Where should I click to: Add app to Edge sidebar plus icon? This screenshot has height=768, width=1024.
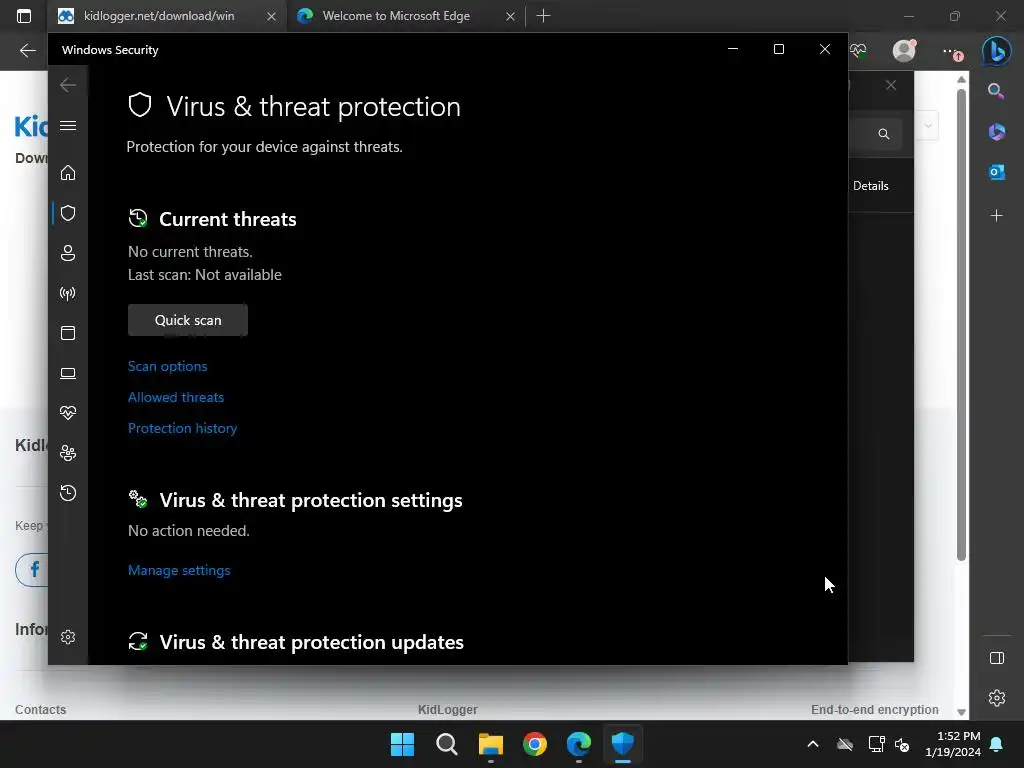click(x=996, y=216)
